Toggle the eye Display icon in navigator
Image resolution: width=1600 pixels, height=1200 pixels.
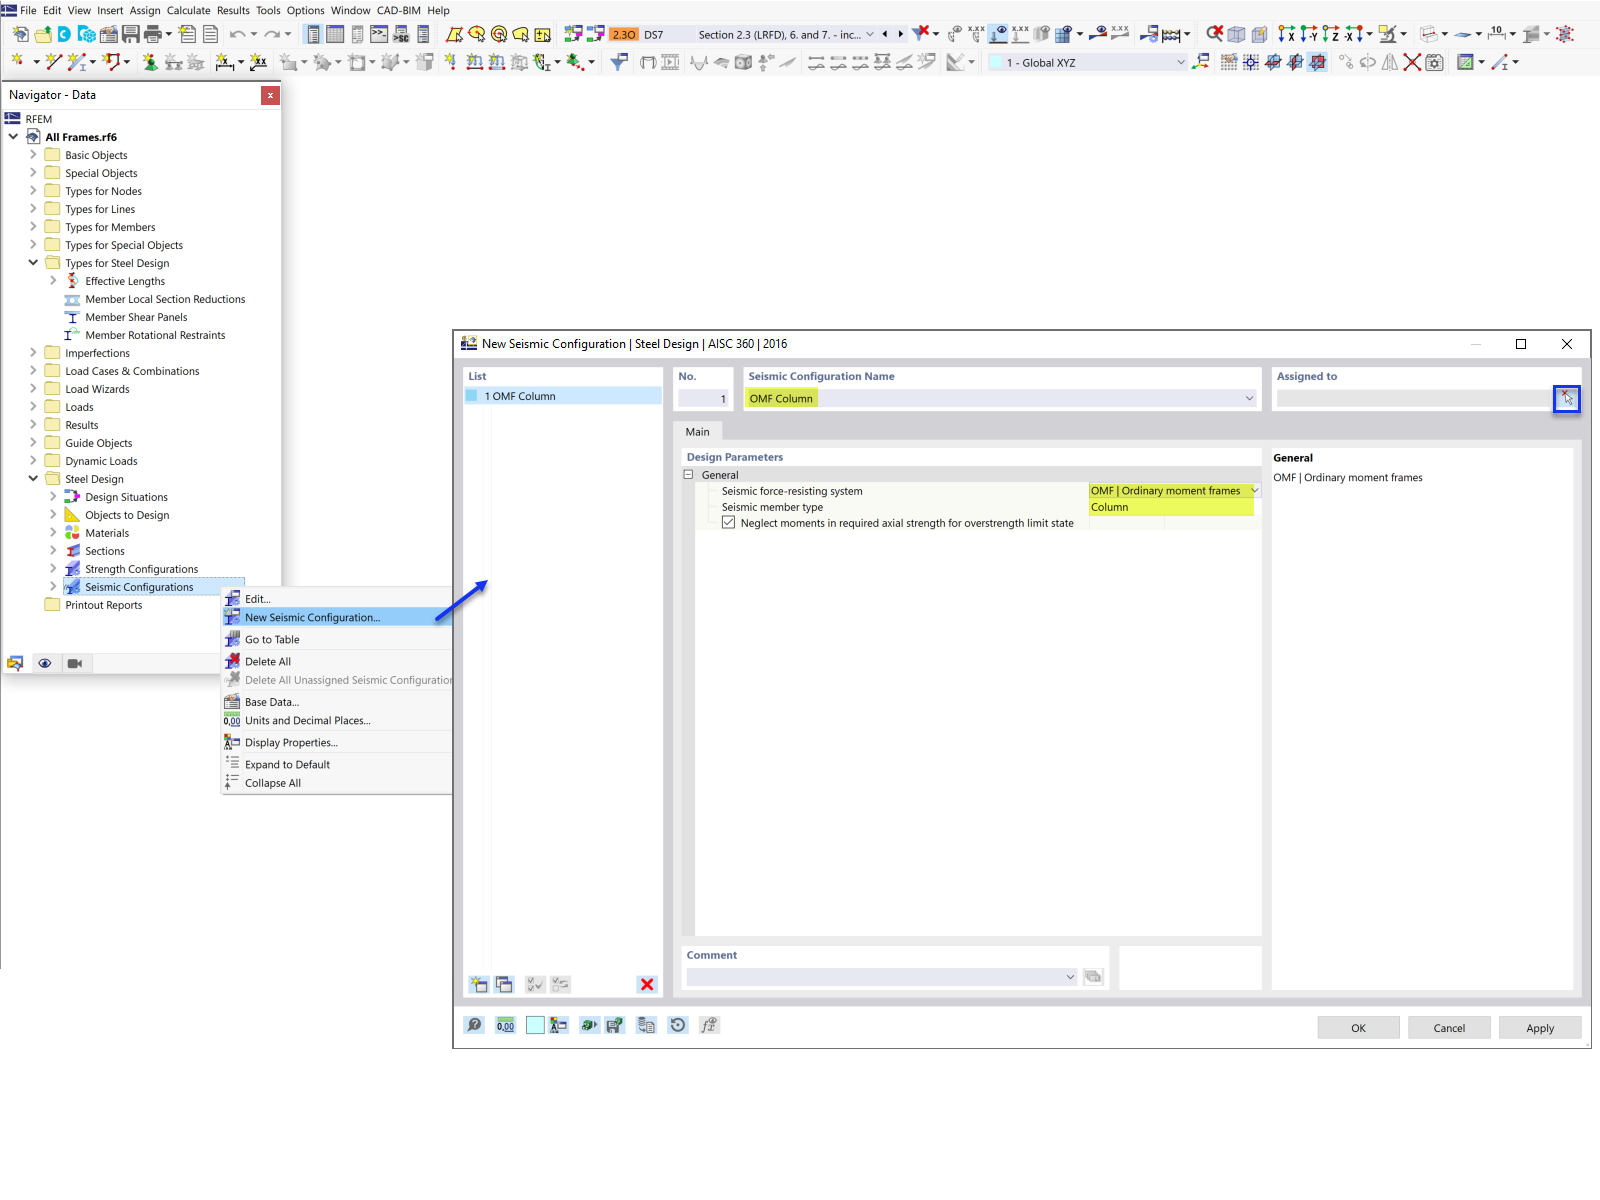tap(45, 663)
